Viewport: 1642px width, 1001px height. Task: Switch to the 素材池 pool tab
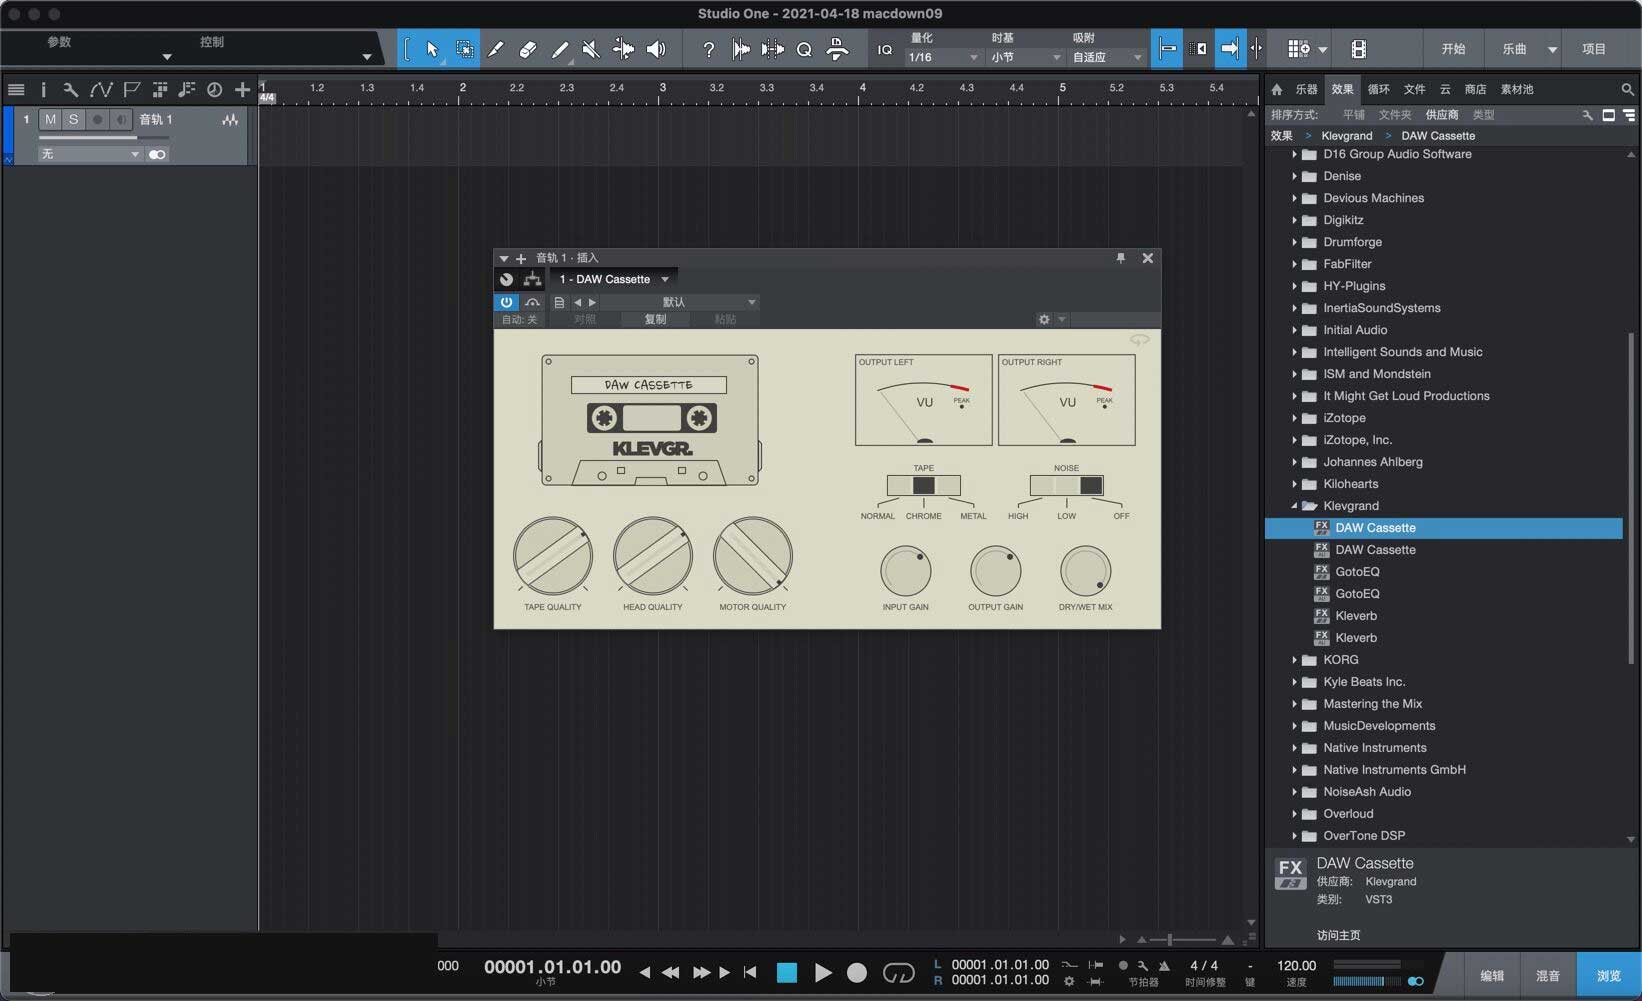click(x=1516, y=89)
